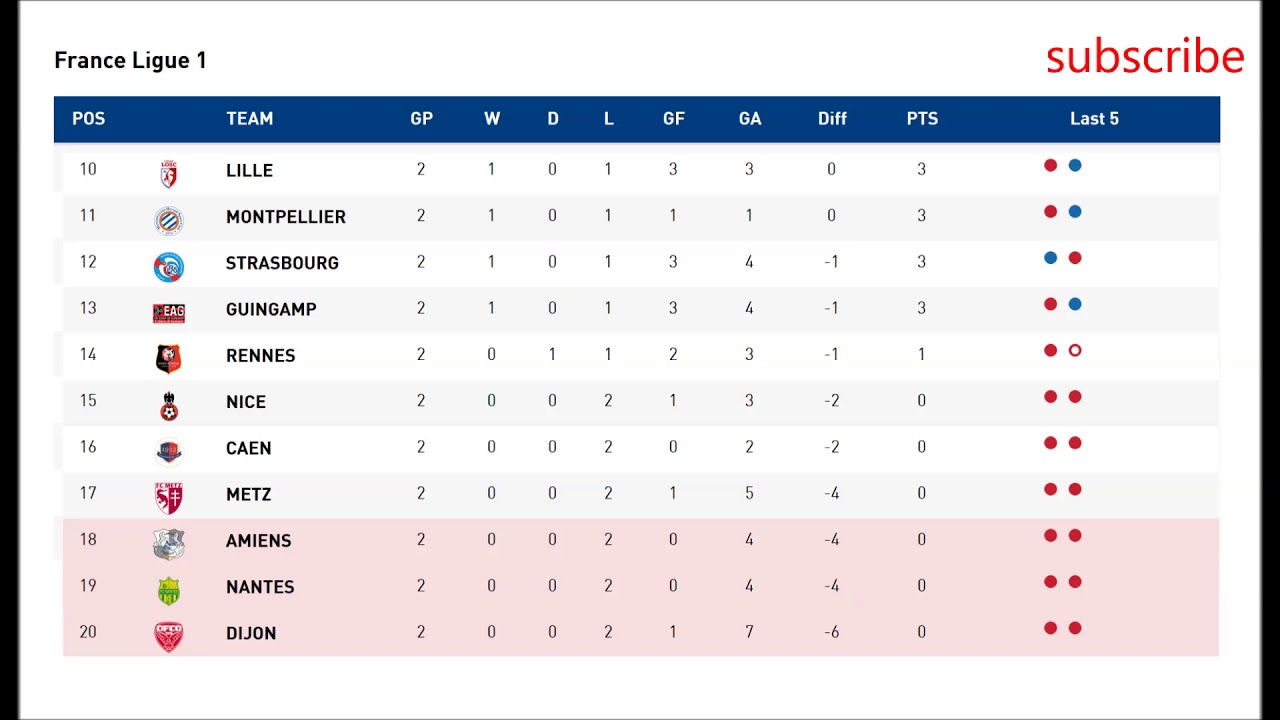This screenshot has width=1280, height=720.
Task: Click the Lille club crest
Action: pos(169,173)
